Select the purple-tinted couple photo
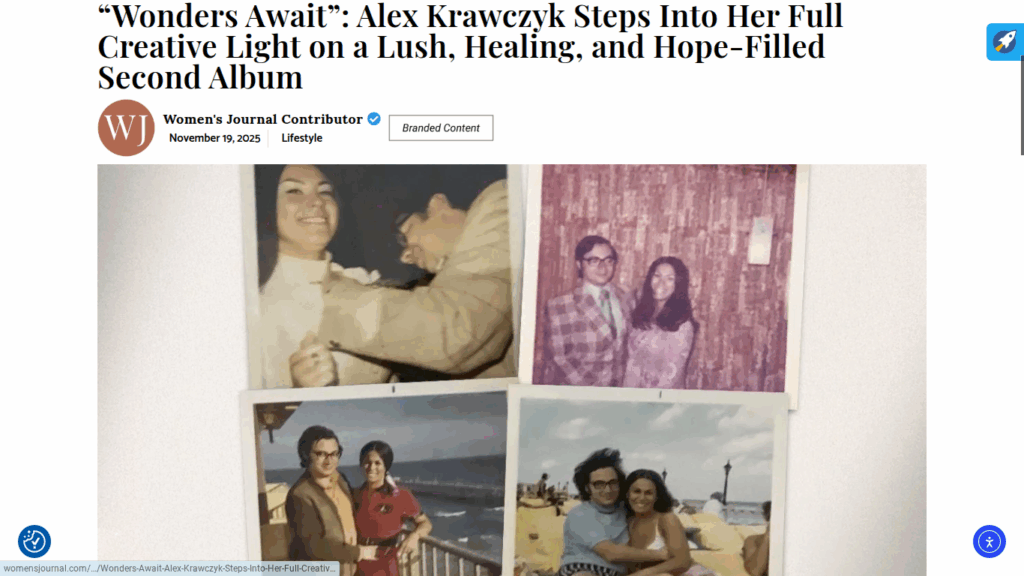The height and width of the screenshot is (576, 1024). tap(664, 279)
